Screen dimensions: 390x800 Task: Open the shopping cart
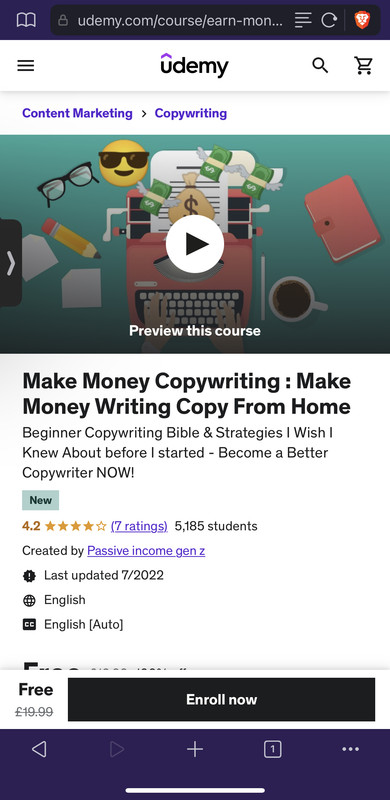(363, 65)
